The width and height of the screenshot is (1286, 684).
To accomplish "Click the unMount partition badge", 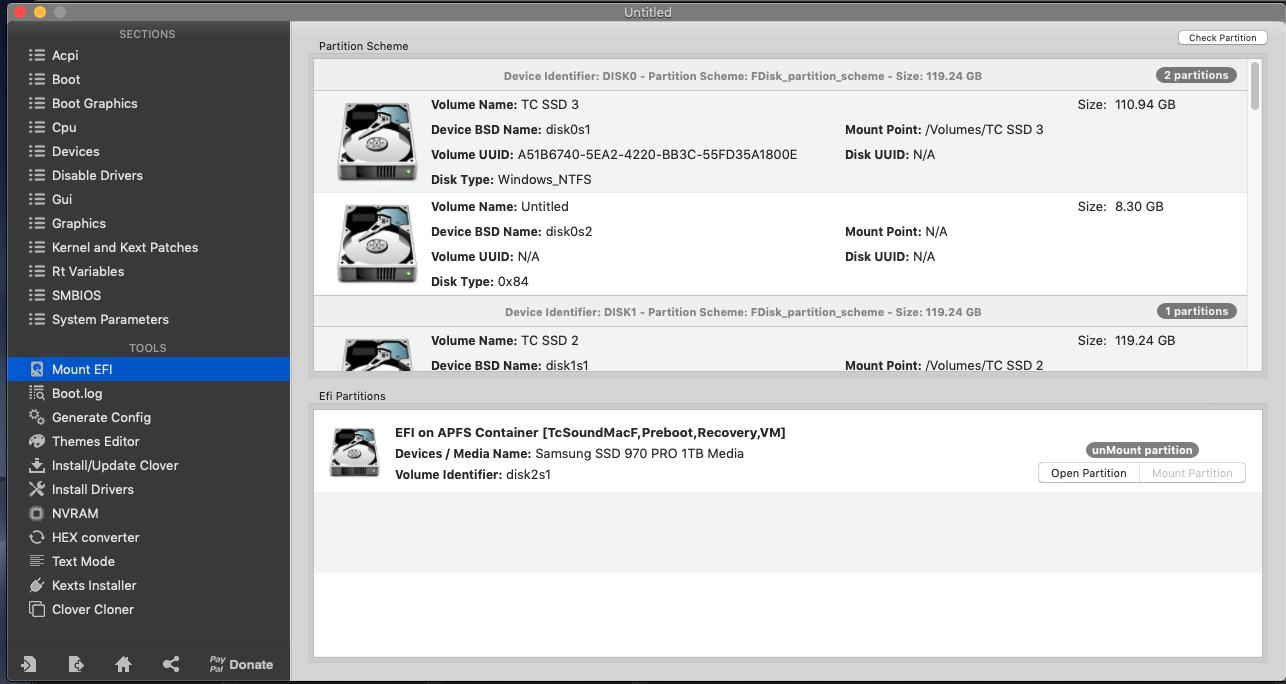I will pos(1142,450).
